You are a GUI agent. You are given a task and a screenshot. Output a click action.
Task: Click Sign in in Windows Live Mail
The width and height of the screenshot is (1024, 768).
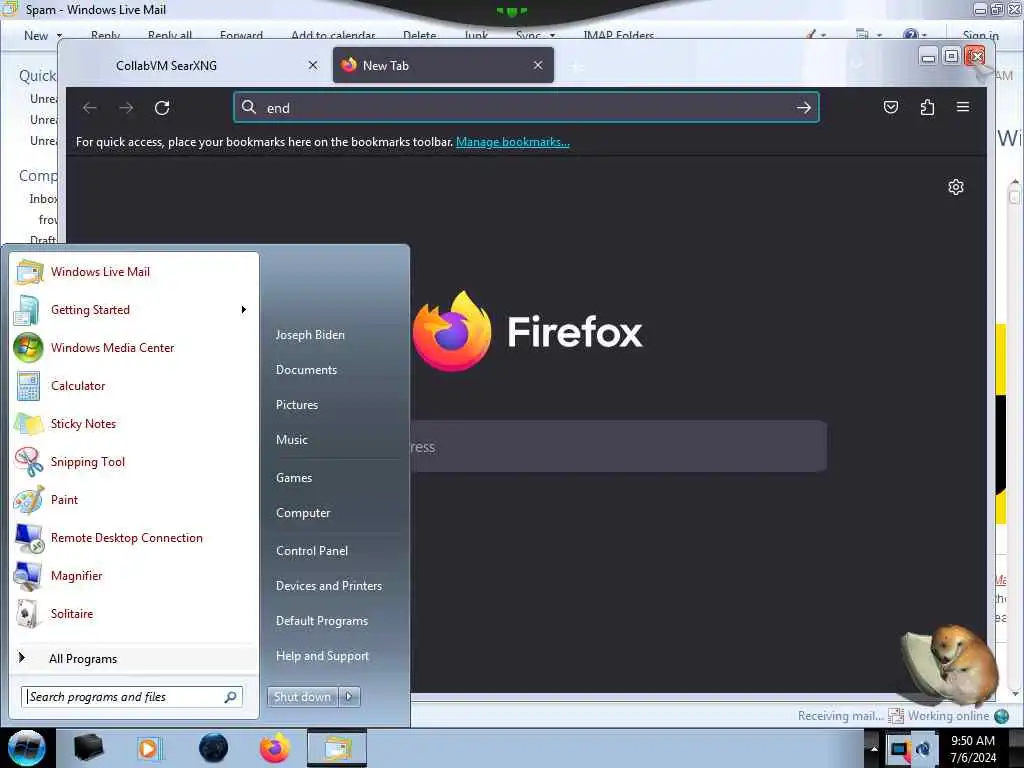980,35
